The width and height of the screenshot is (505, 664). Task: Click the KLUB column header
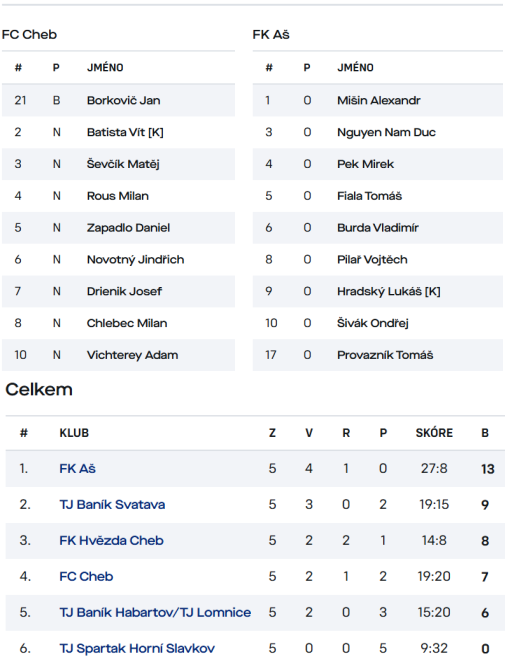(74, 433)
